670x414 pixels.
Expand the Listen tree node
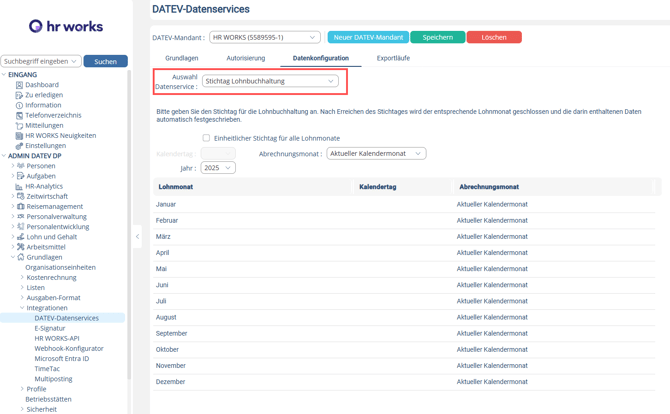[22, 288]
